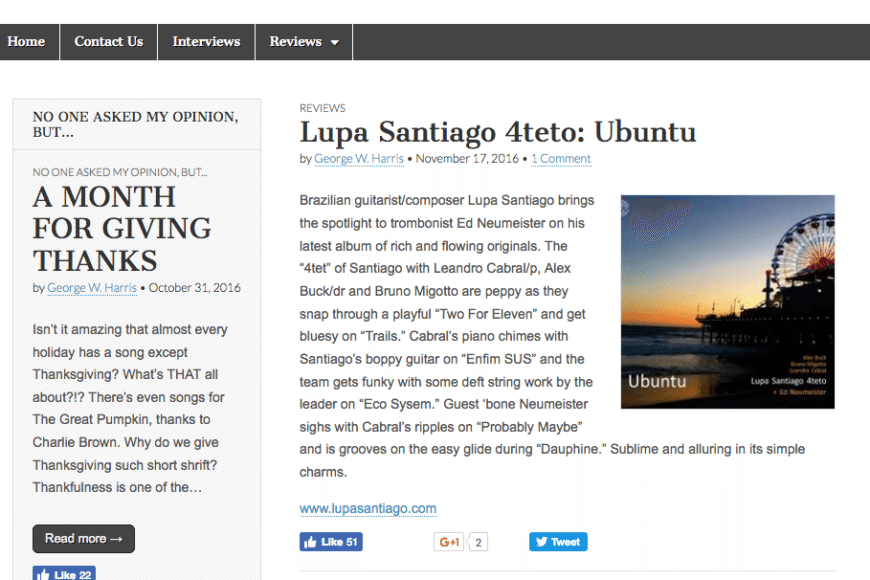Click George W. Harris in the sidebar post
Viewport: 870px width, 580px height.
click(93, 288)
